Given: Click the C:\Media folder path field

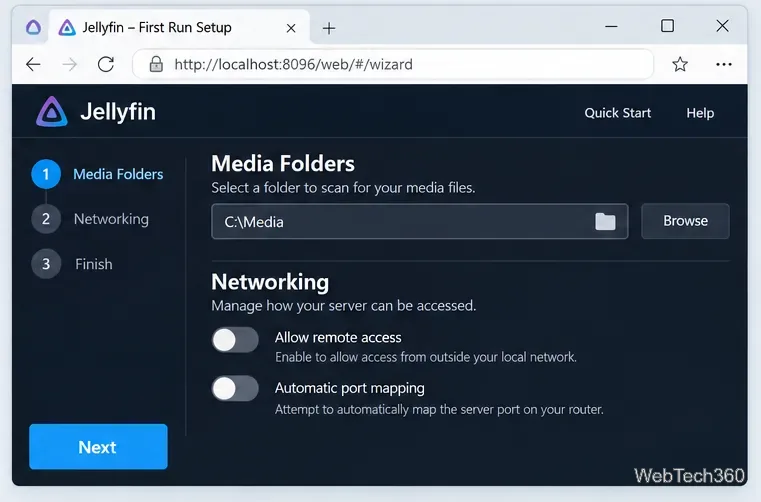Looking at the screenshot, I should tap(420, 221).
